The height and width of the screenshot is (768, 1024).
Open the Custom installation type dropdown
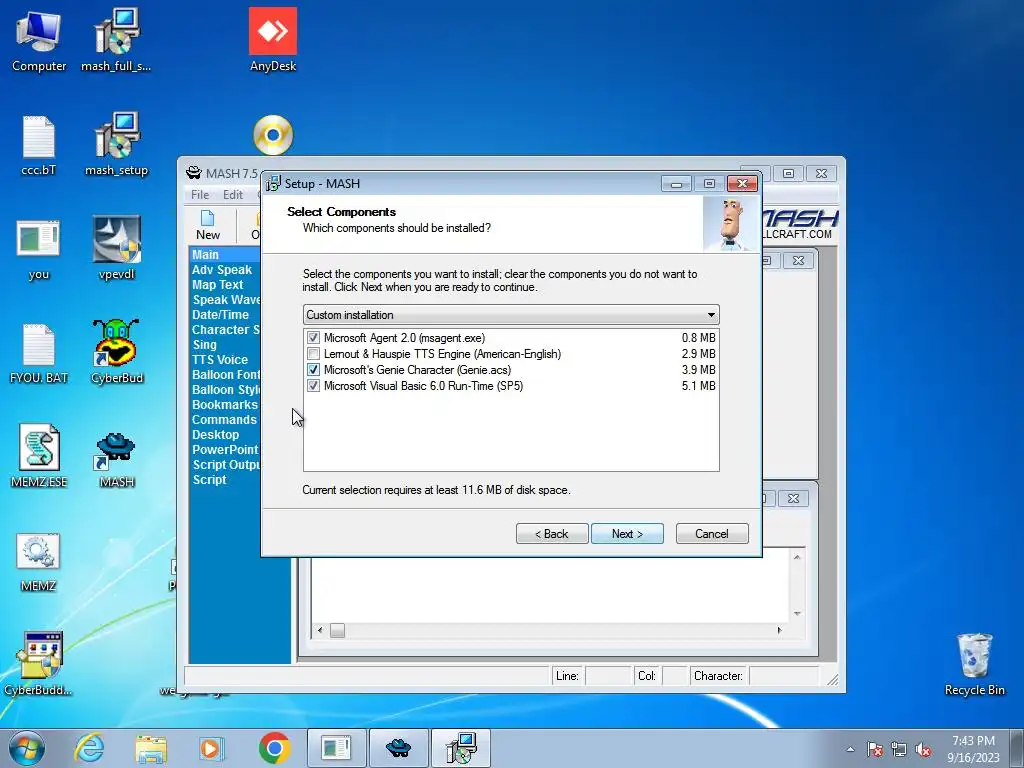511,315
